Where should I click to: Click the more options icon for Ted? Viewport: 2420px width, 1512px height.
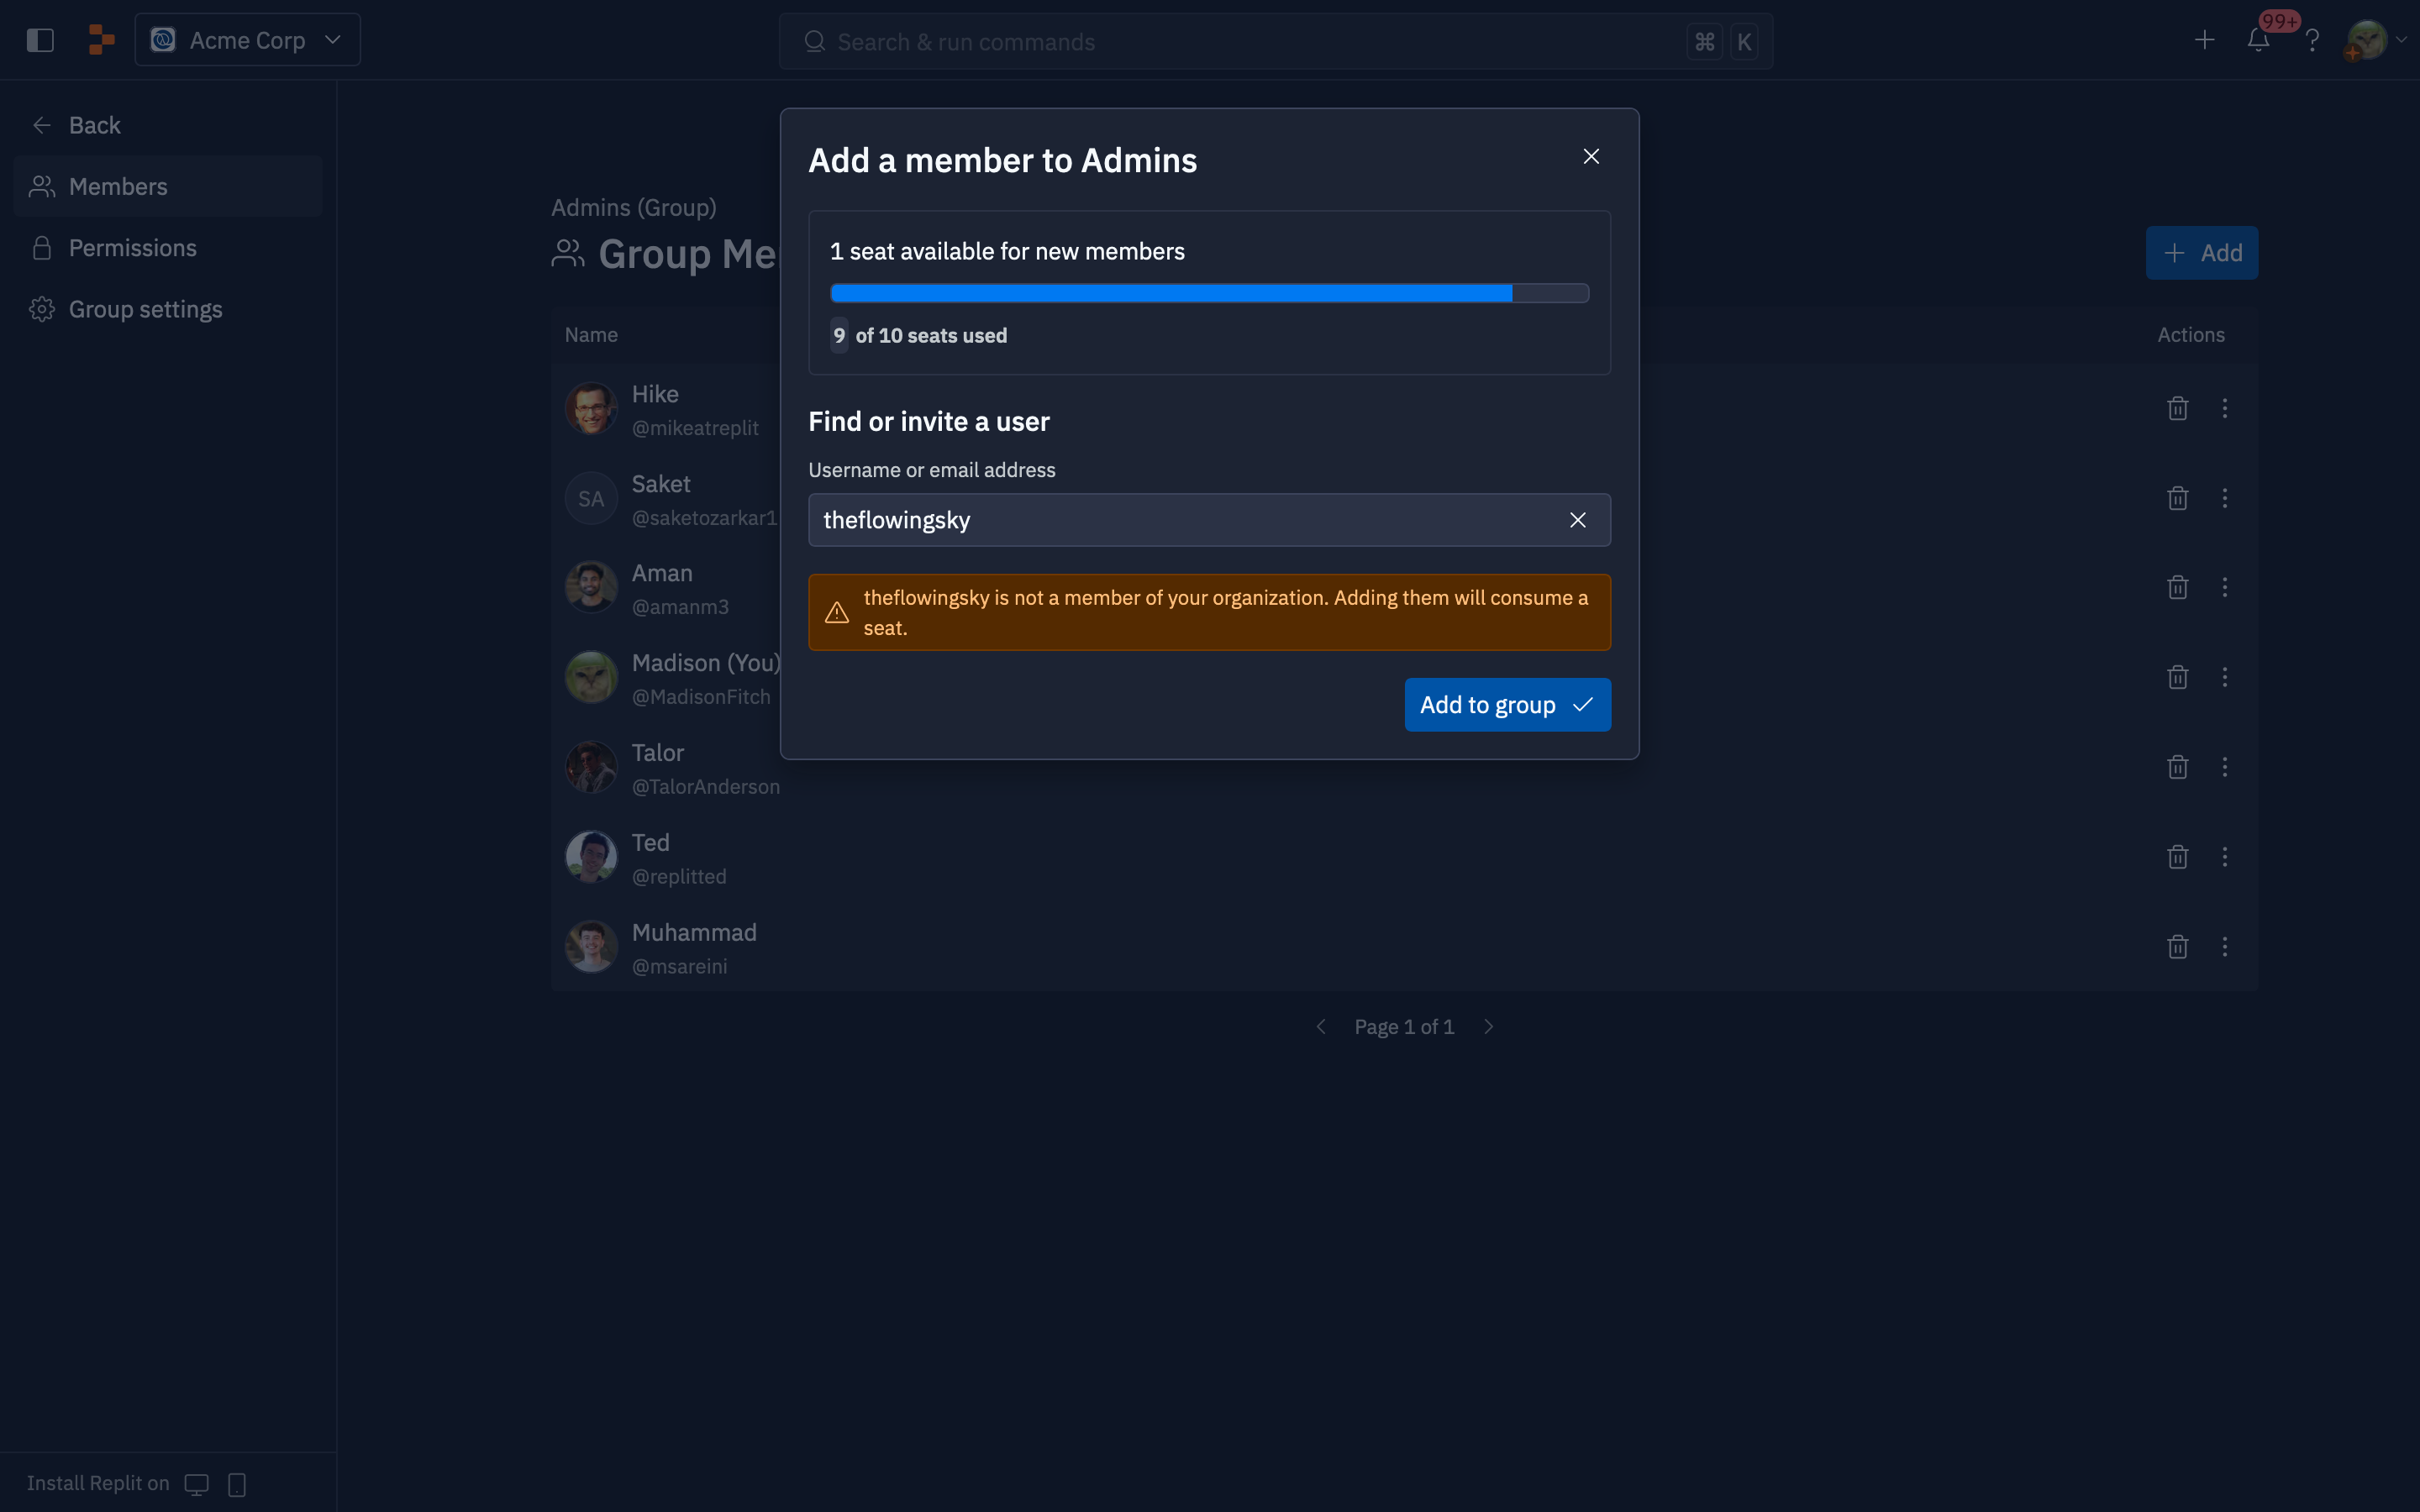pos(2225,857)
